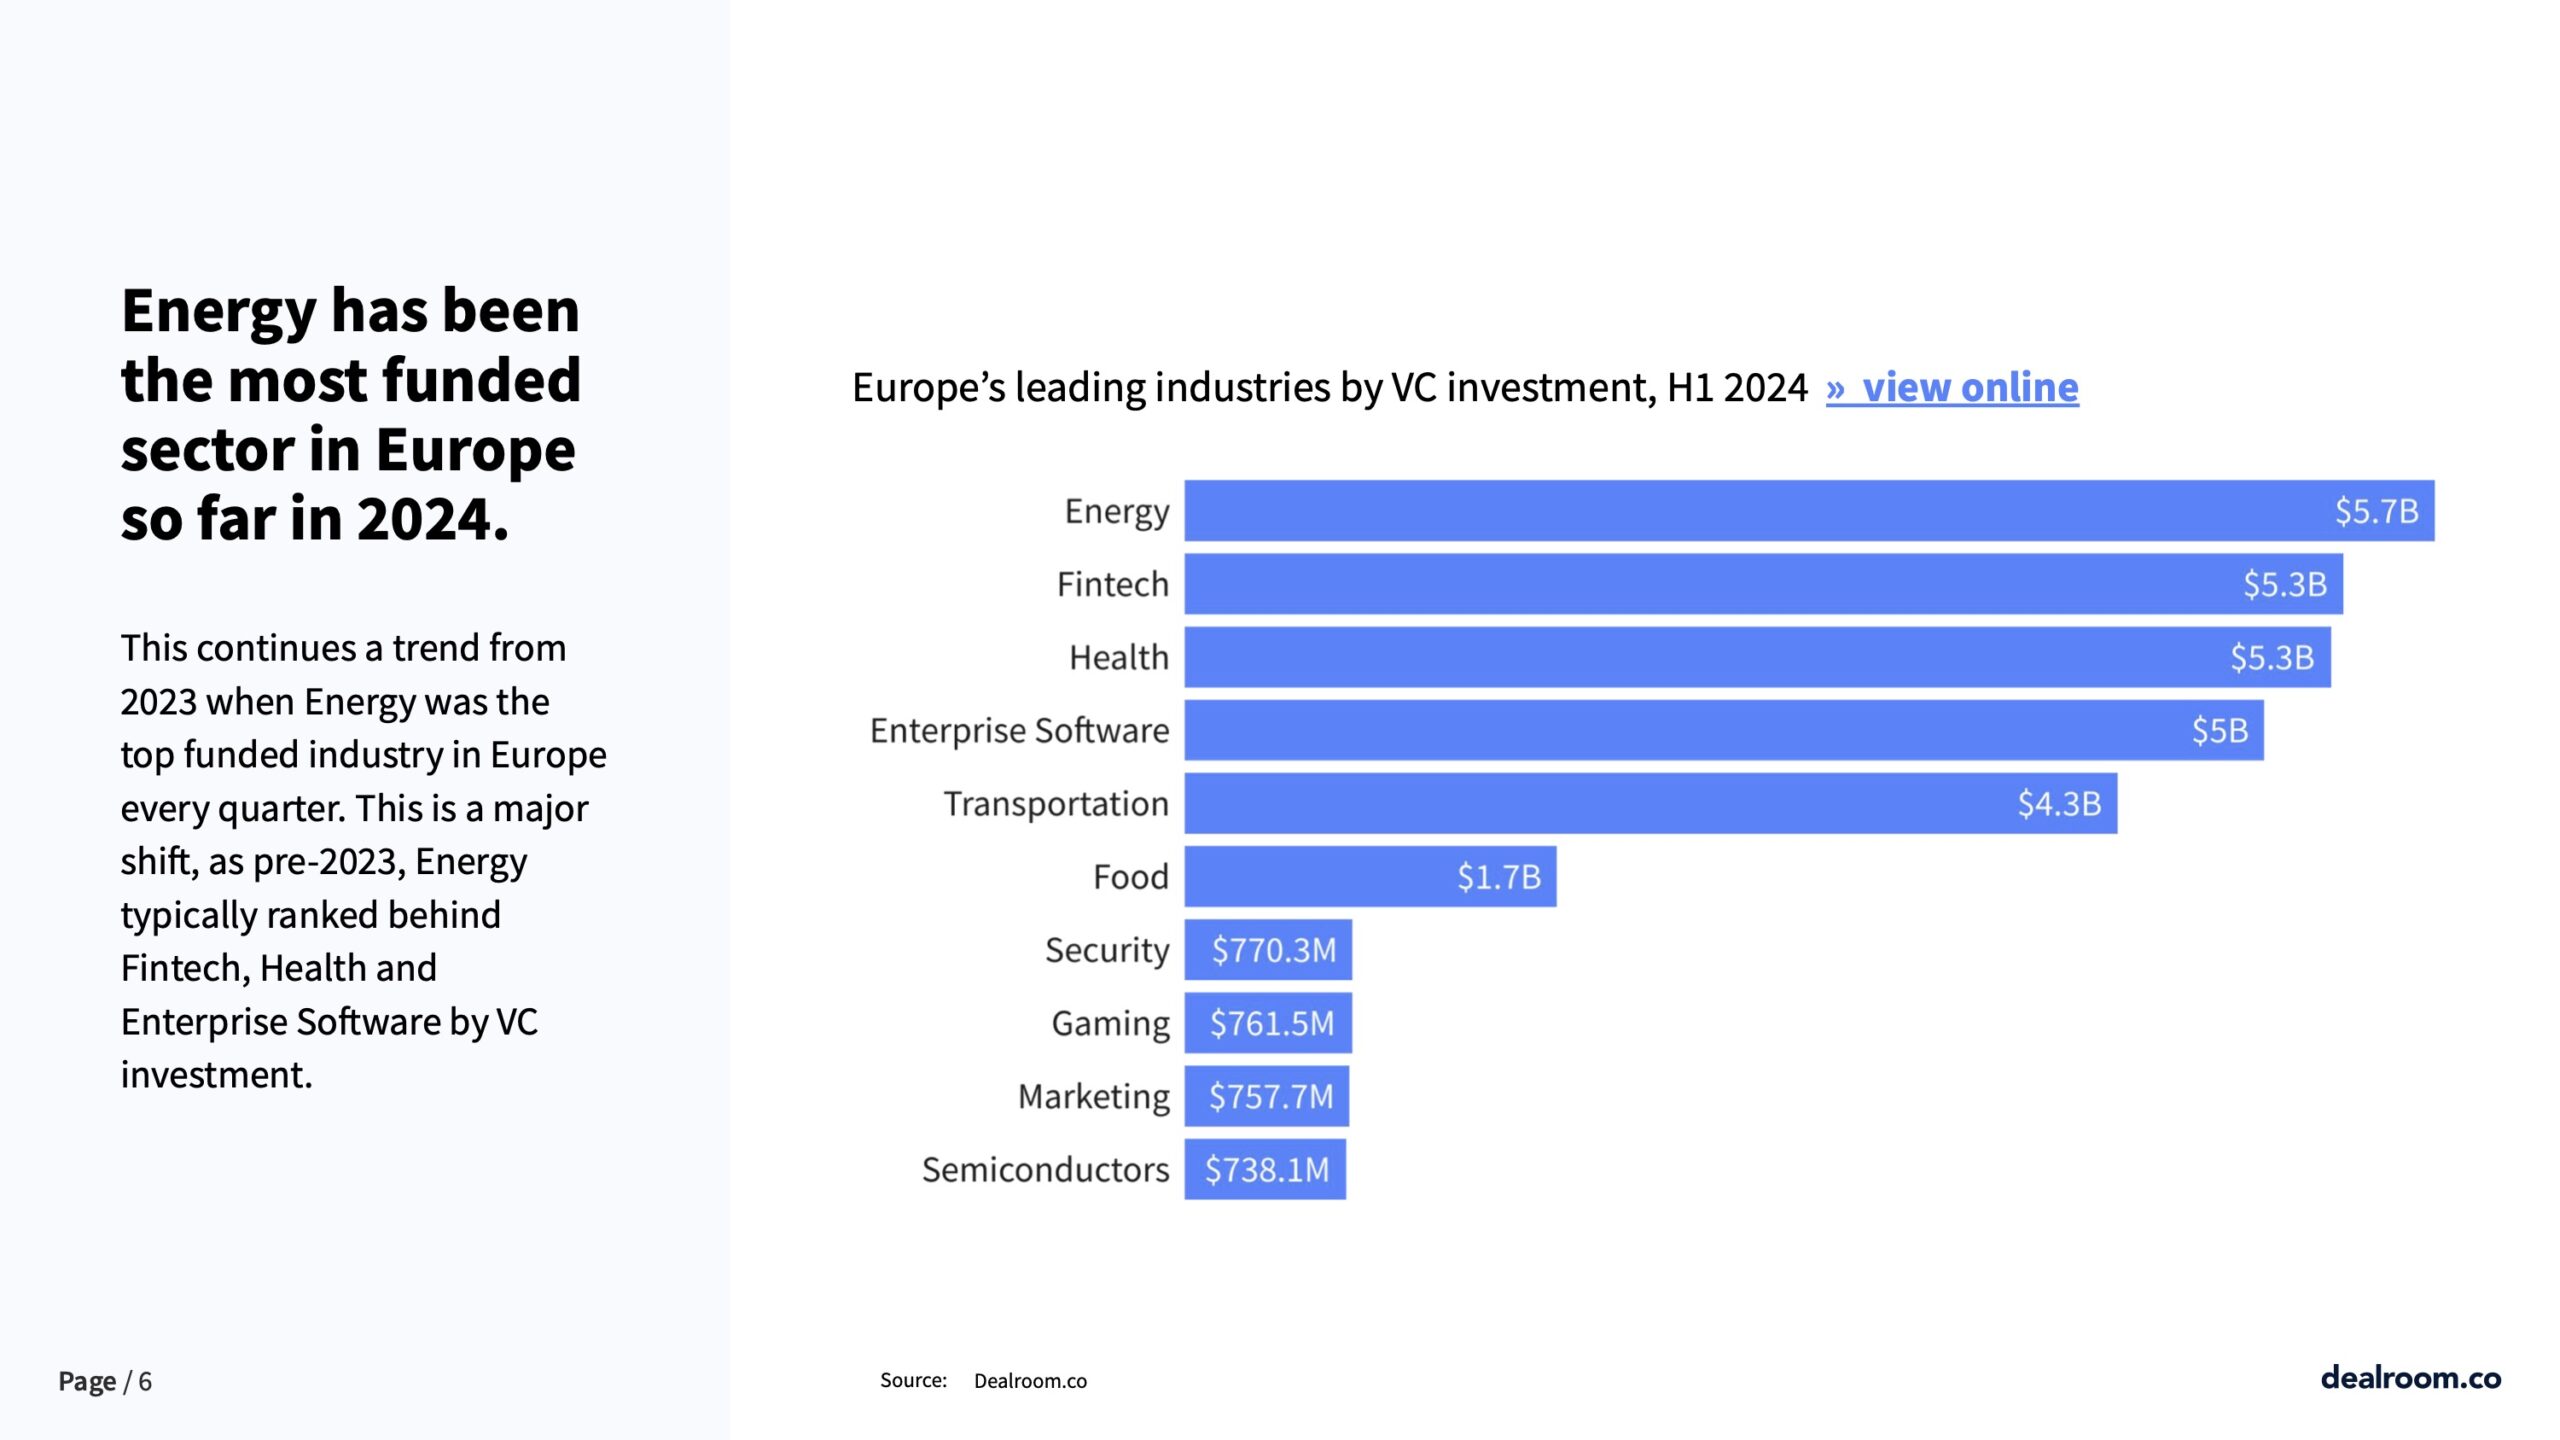
Task: Select the Transportation $4.3B bar
Action: coord(1650,803)
